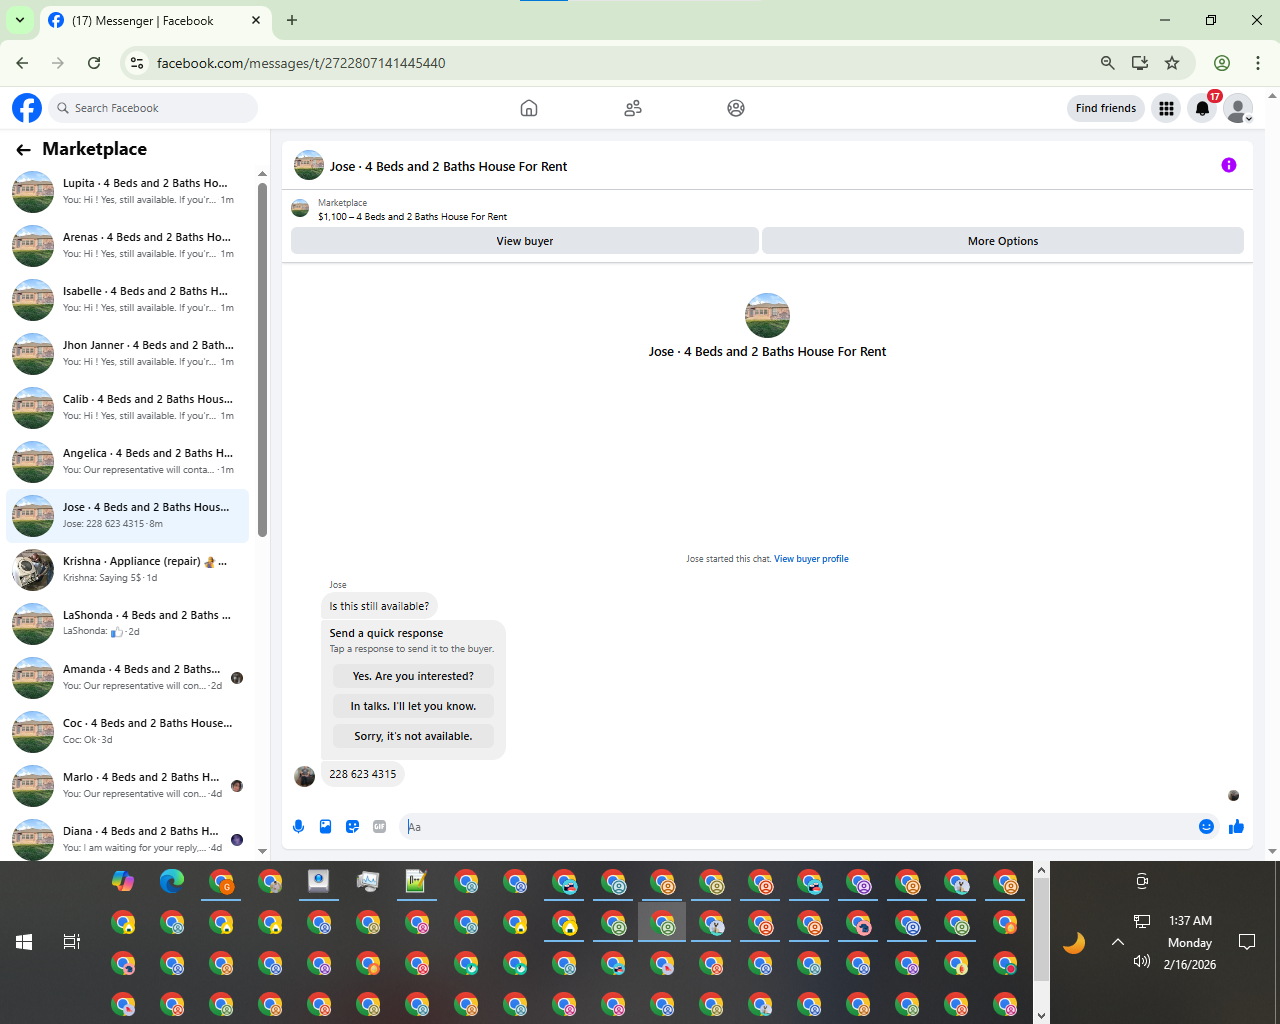Open the Chrome tab search dropdown
Image resolution: width=1280 pixels, height=1024 pixels.
(19, 20)
